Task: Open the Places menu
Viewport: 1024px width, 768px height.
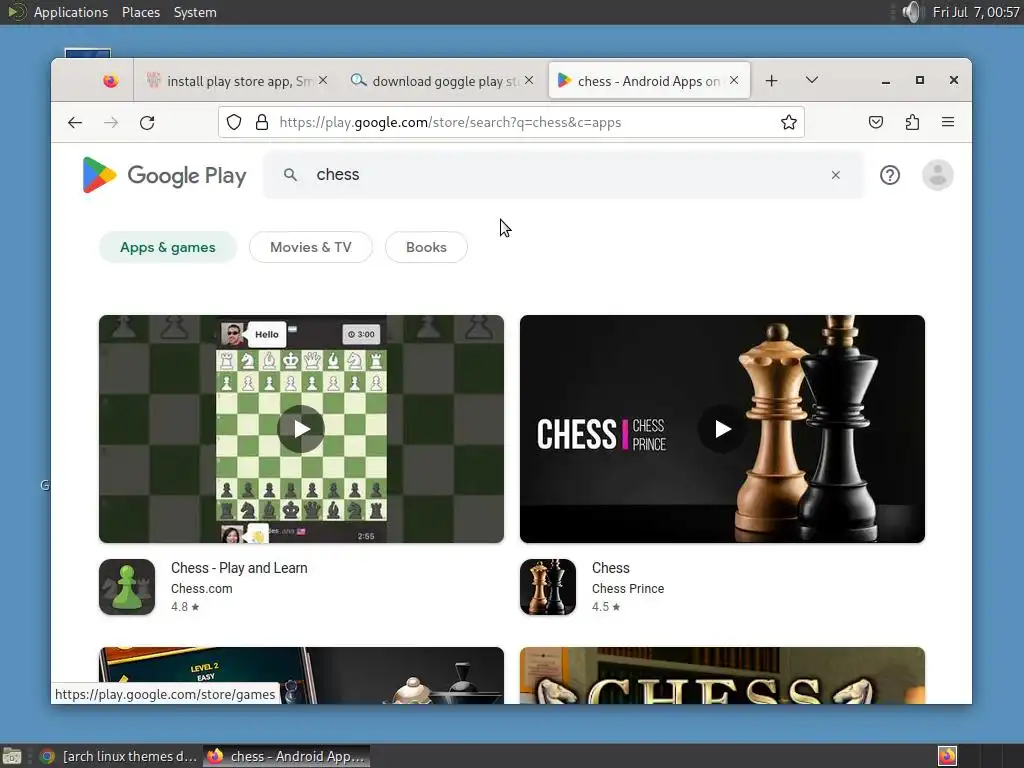Action: [x=141, y=12]
